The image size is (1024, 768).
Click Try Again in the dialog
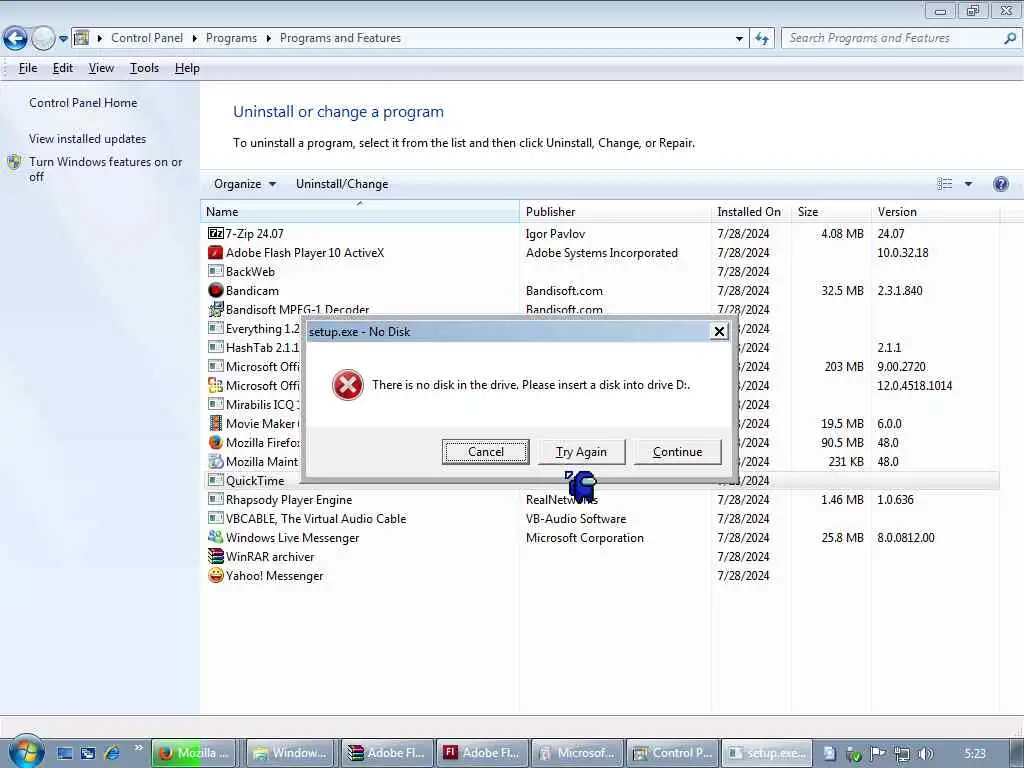[x=581, y=452]
